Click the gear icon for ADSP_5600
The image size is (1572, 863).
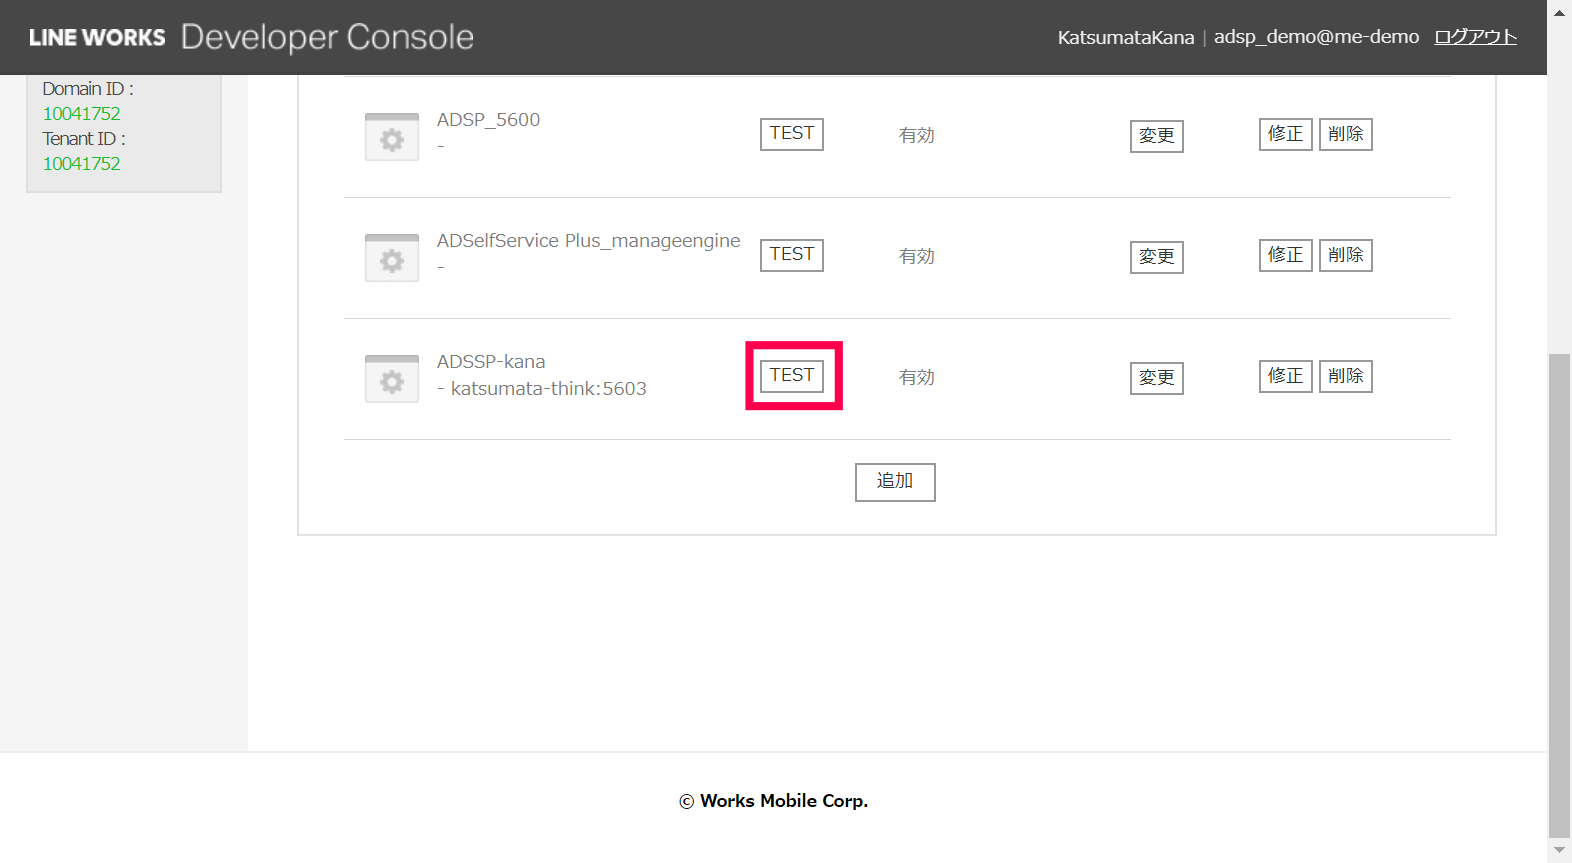[392, 138]
